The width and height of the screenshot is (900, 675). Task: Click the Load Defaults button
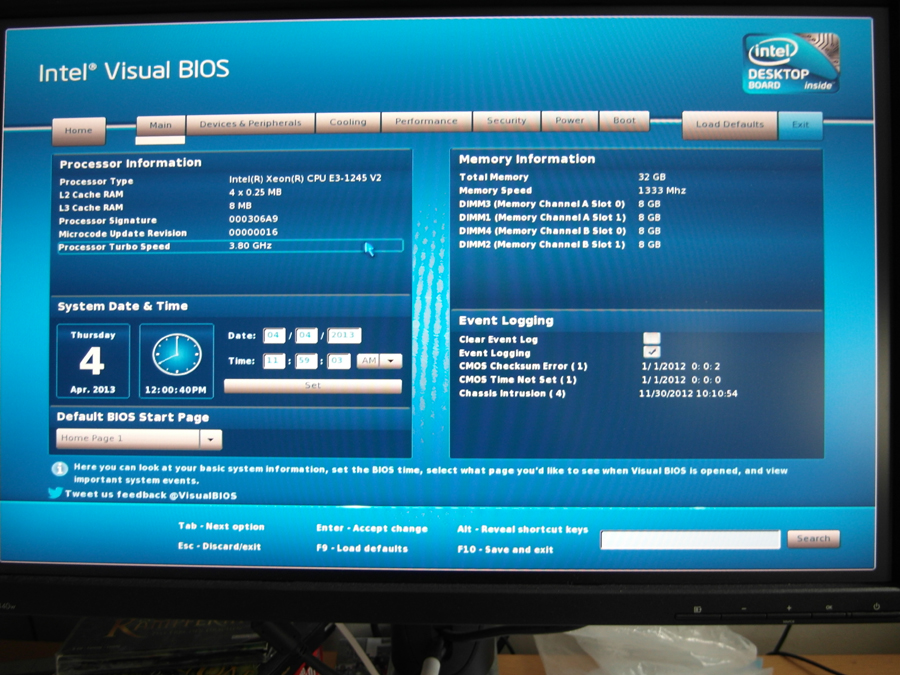point(730,125)
